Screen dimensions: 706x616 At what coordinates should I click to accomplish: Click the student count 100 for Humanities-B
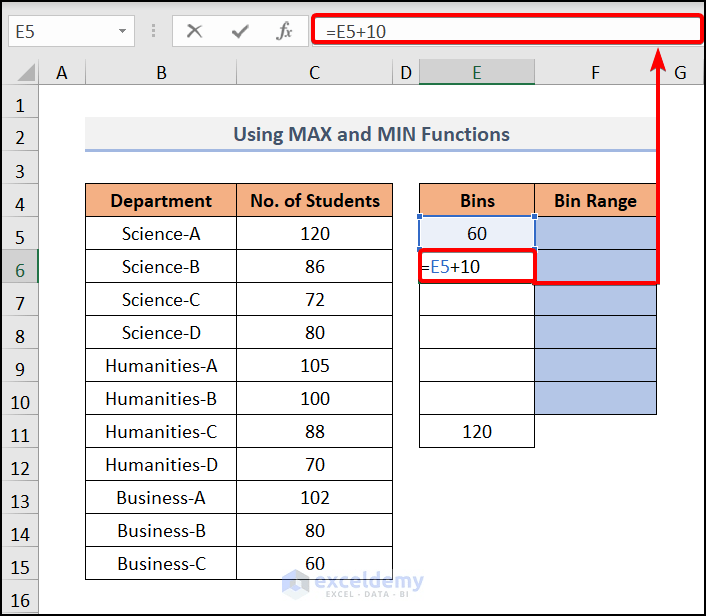coord(315,399)
